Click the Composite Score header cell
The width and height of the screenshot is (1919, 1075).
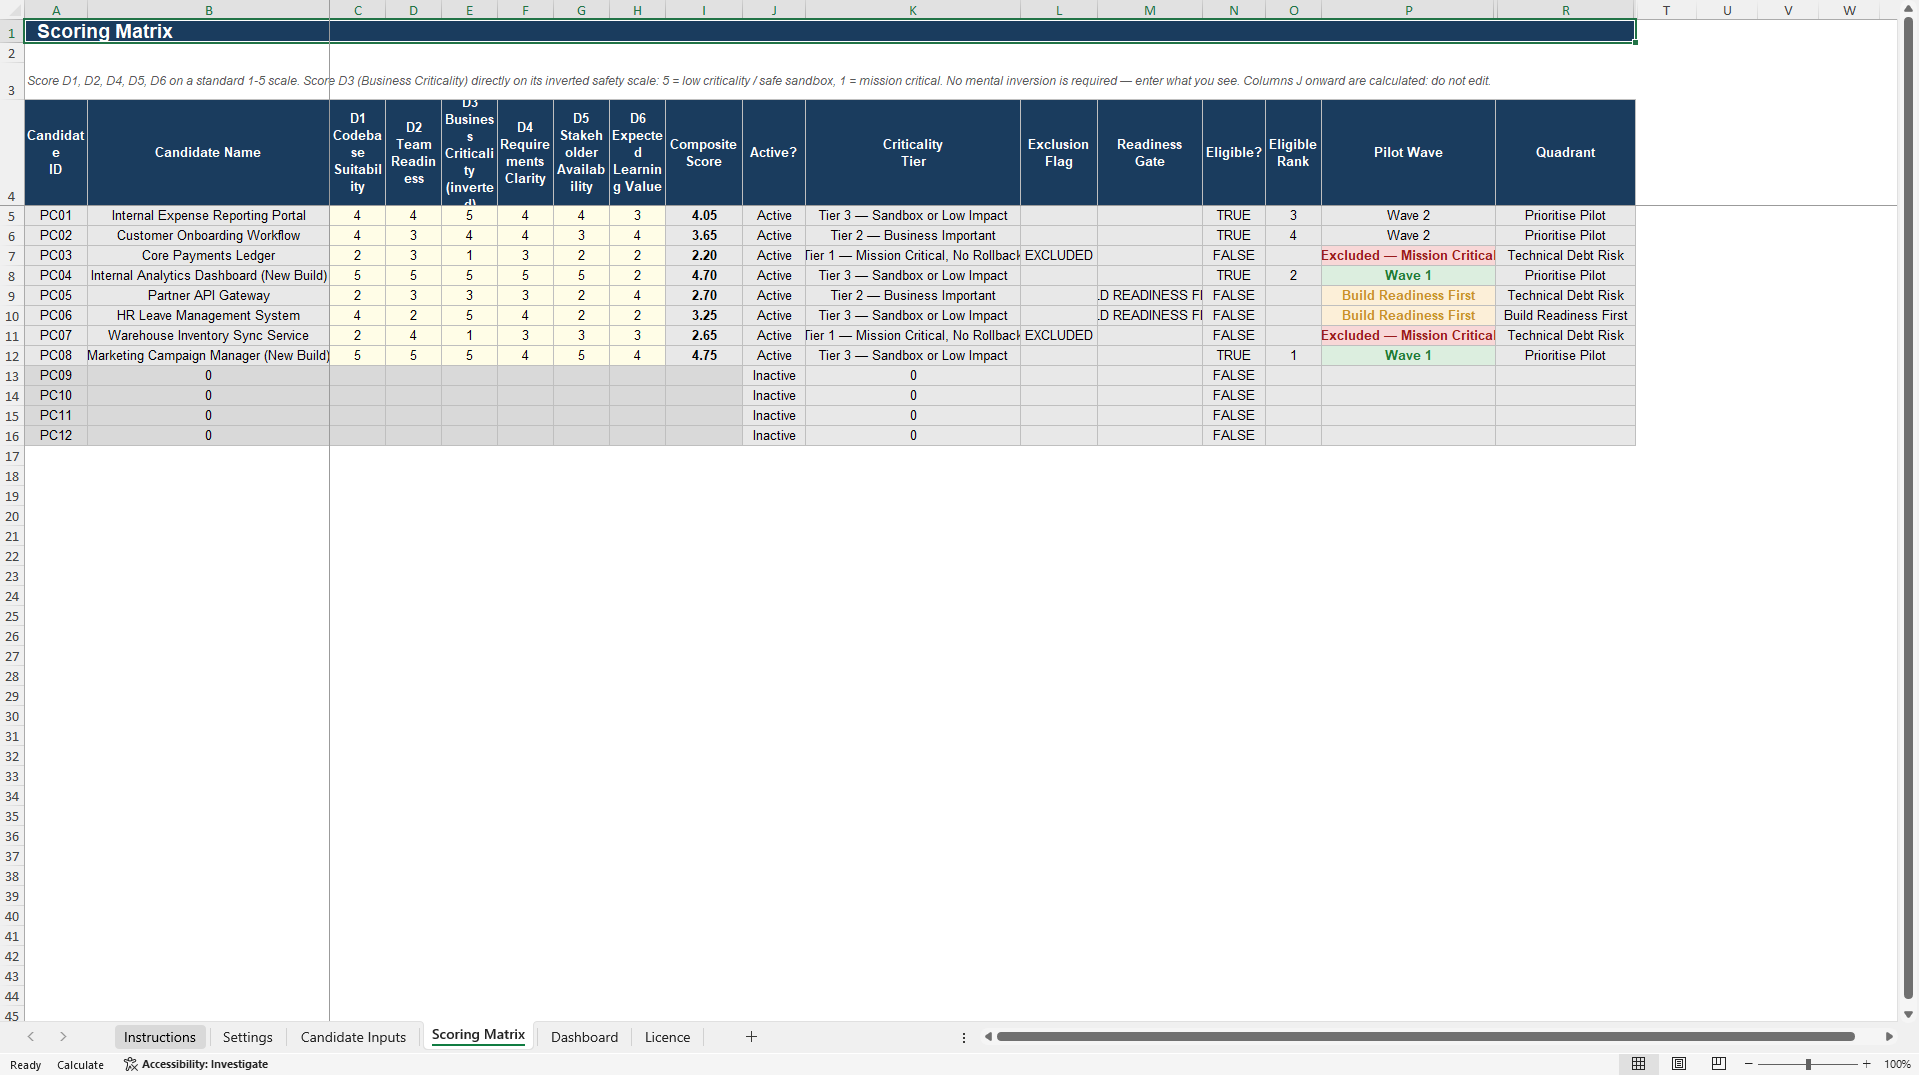coord(704,152)
